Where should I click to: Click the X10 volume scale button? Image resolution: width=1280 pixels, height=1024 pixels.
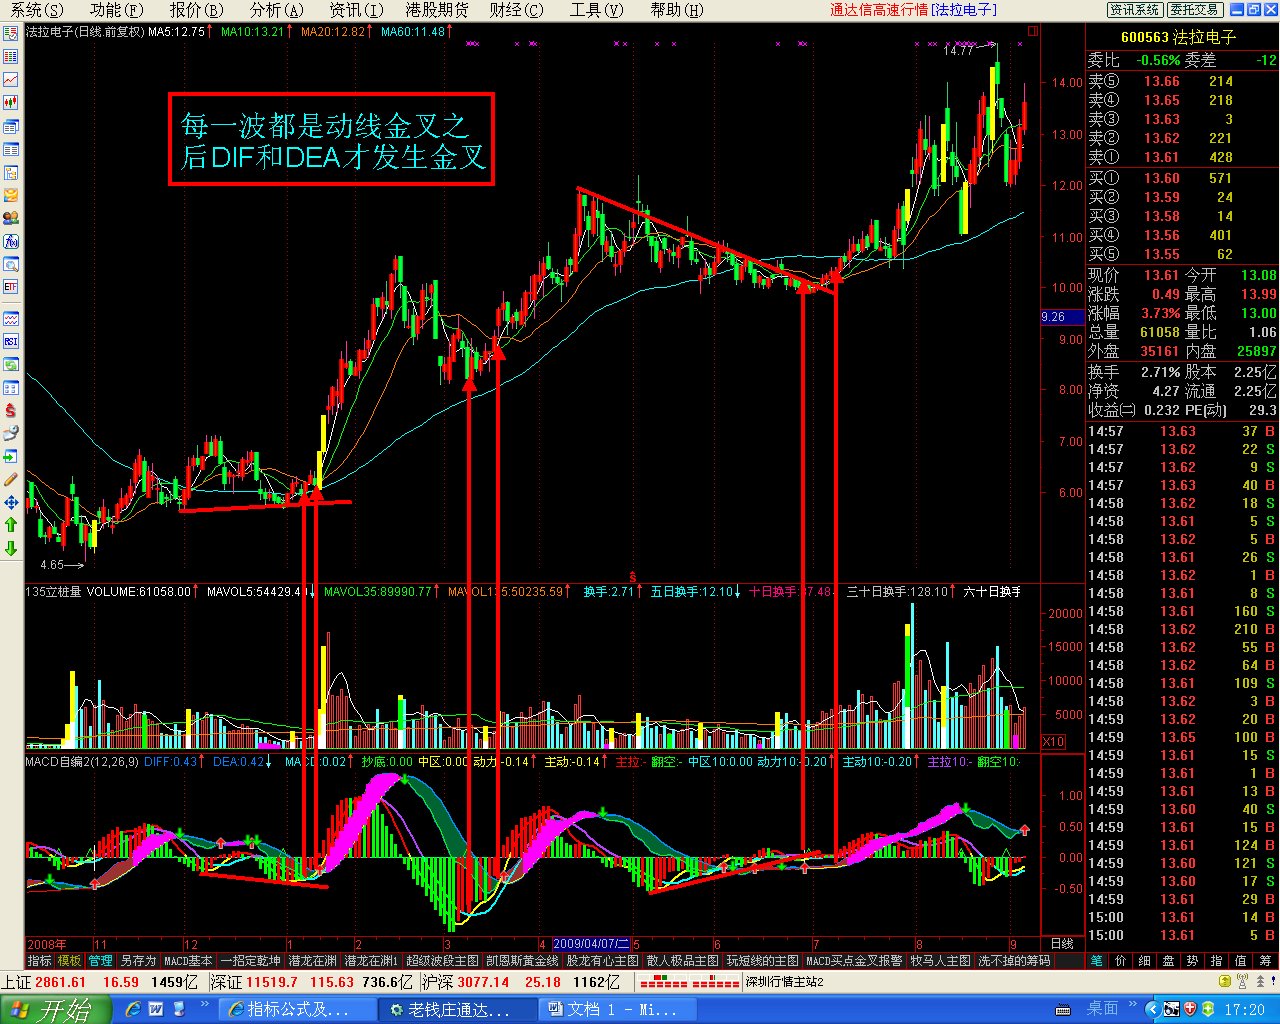[1054, 742]
